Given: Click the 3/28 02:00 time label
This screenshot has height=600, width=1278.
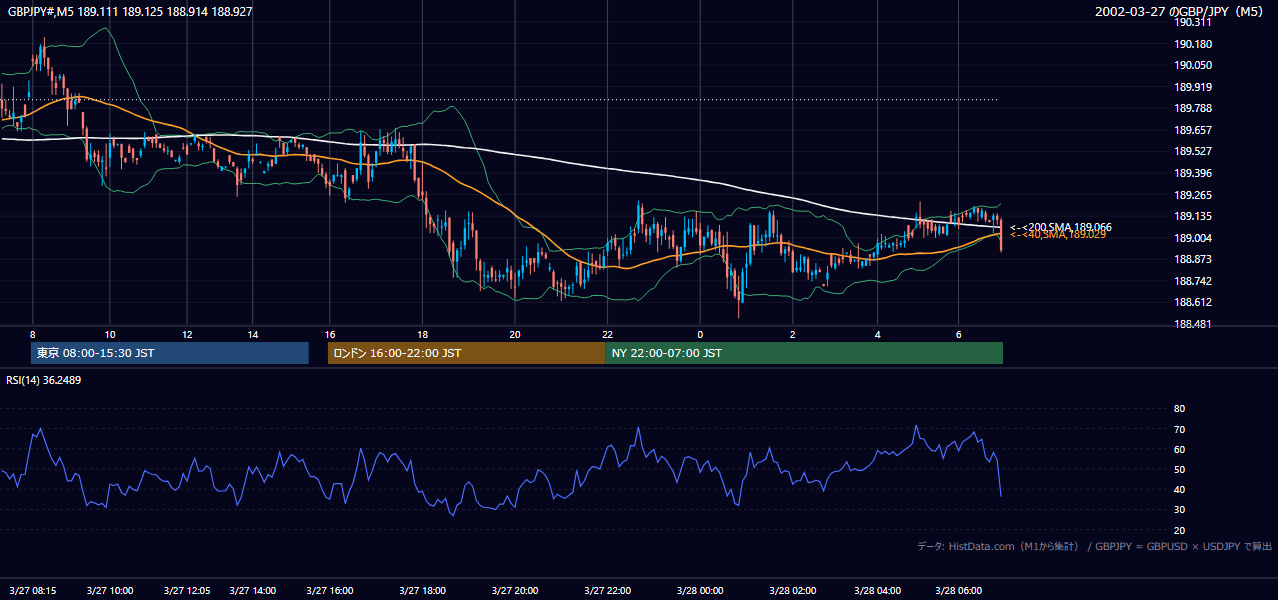Looking at the screenshot, I should 793,591.
